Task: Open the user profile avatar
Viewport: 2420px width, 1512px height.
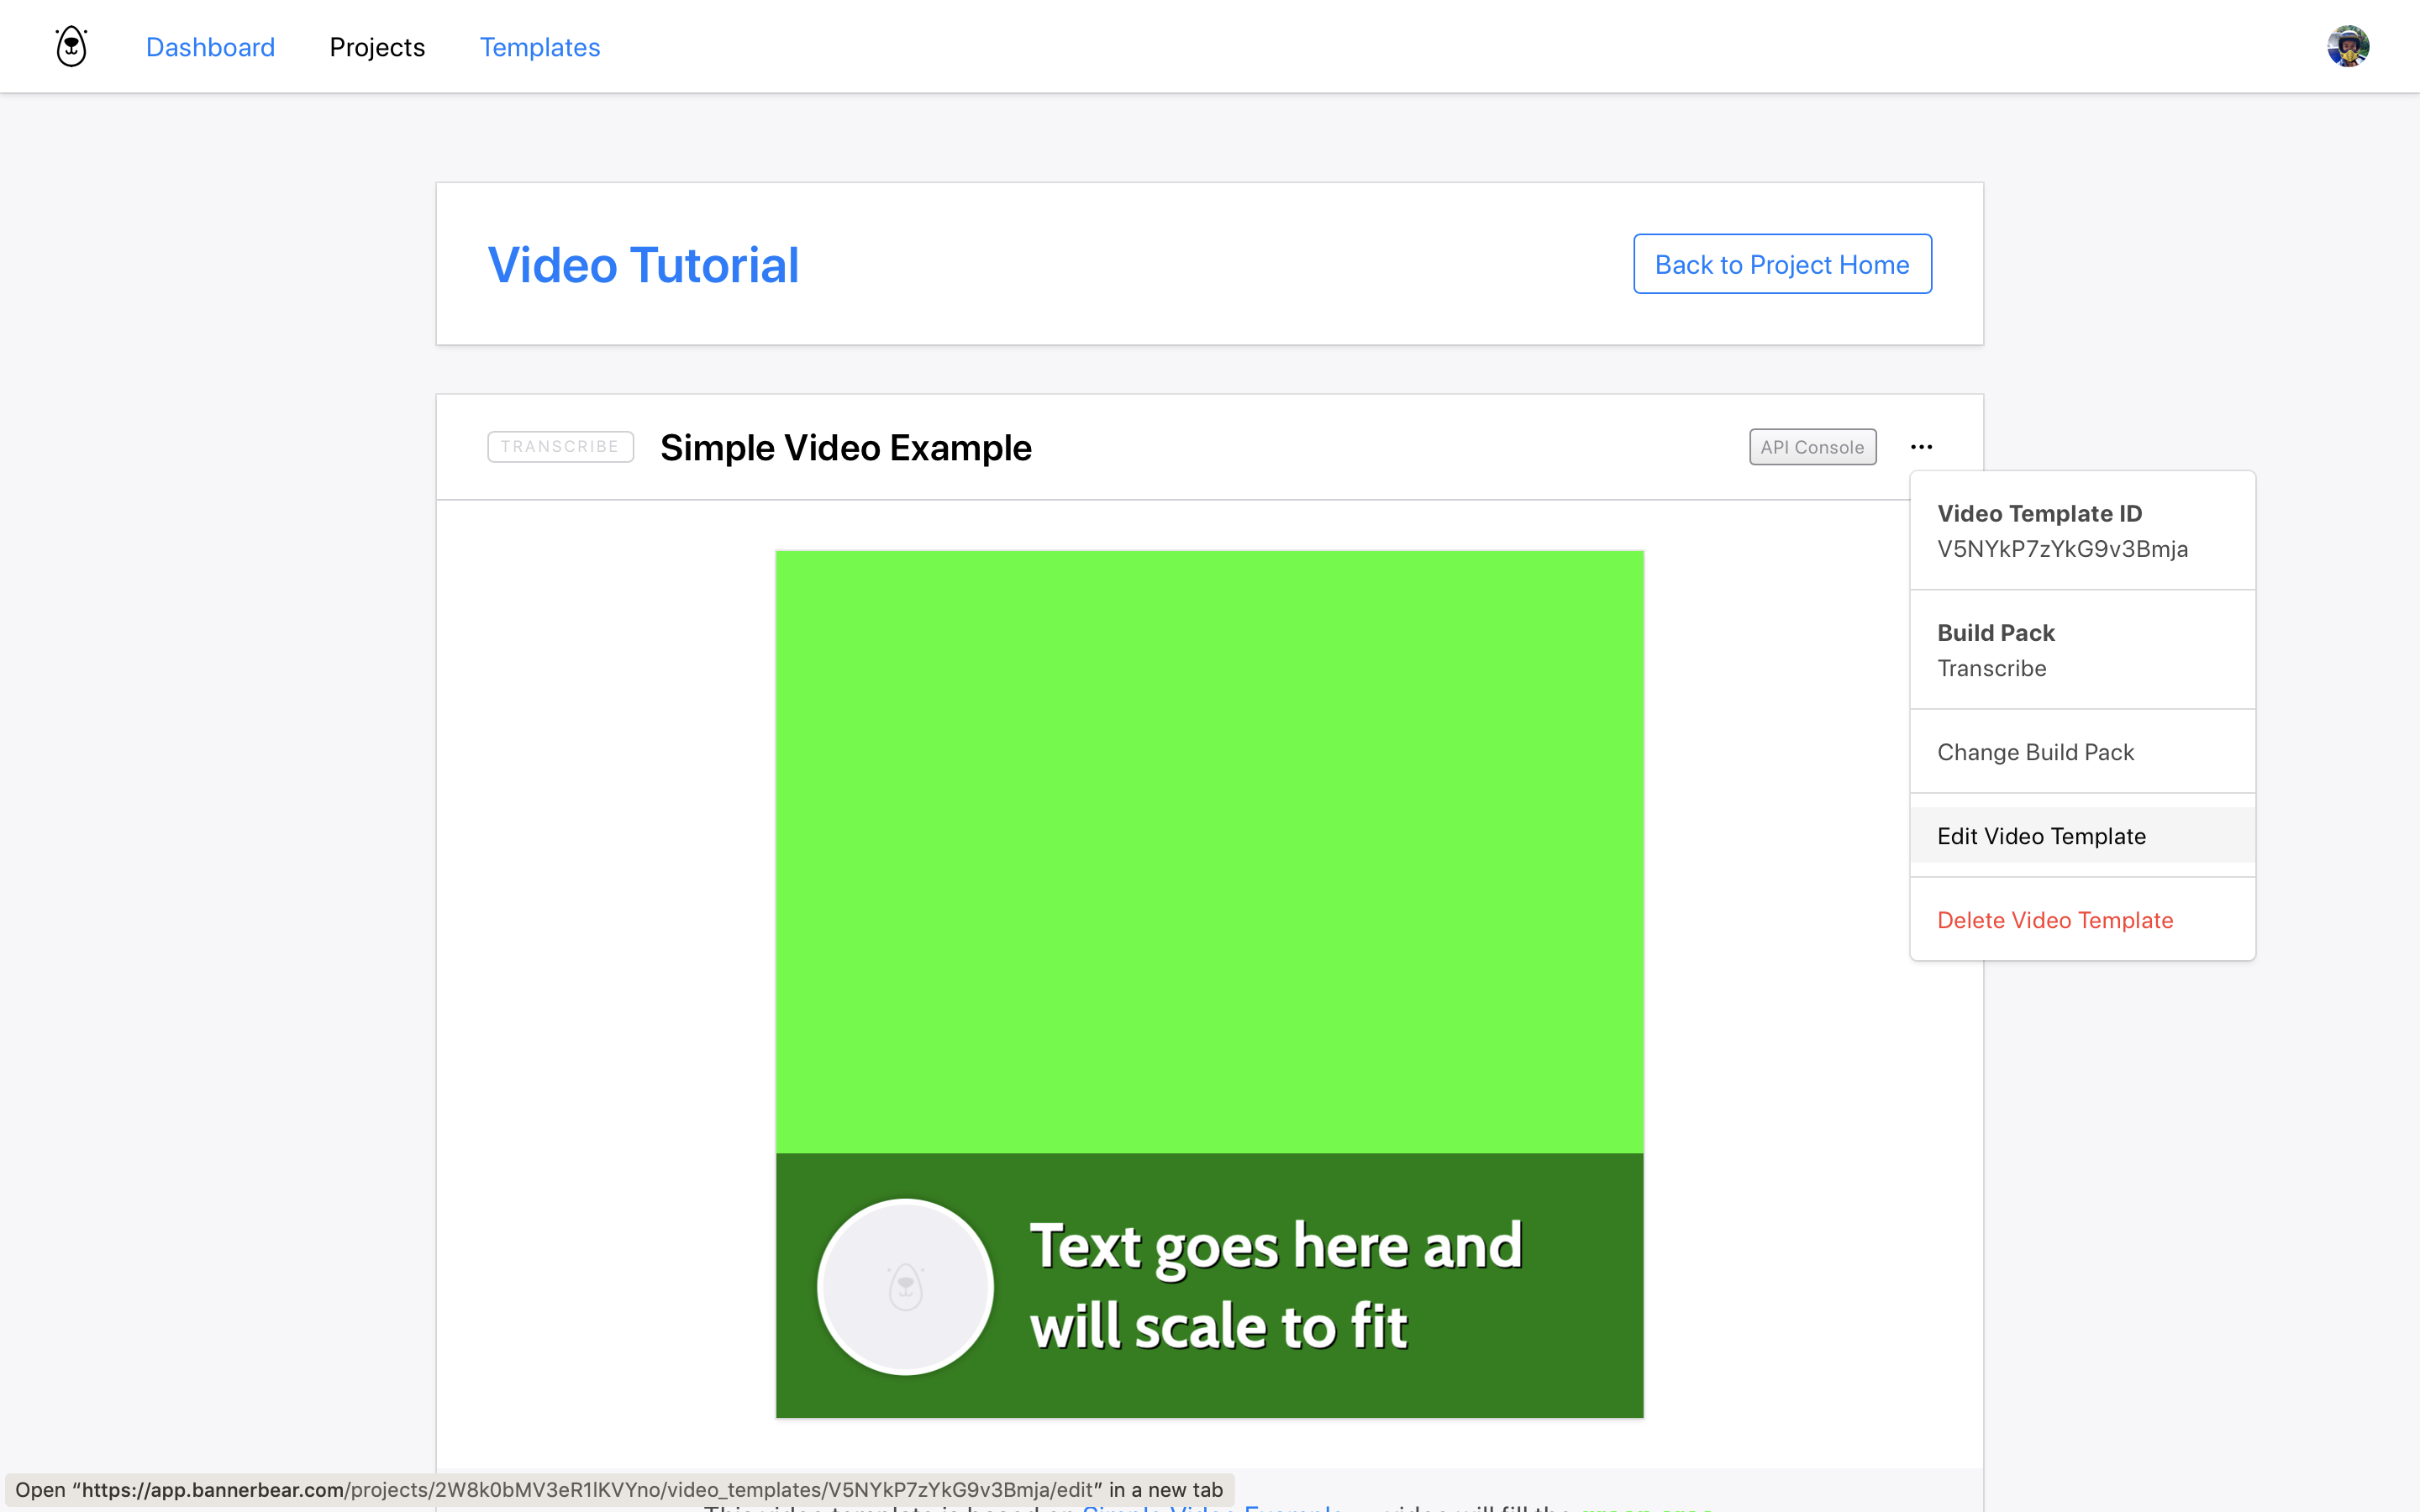Action: point(2347,47)
